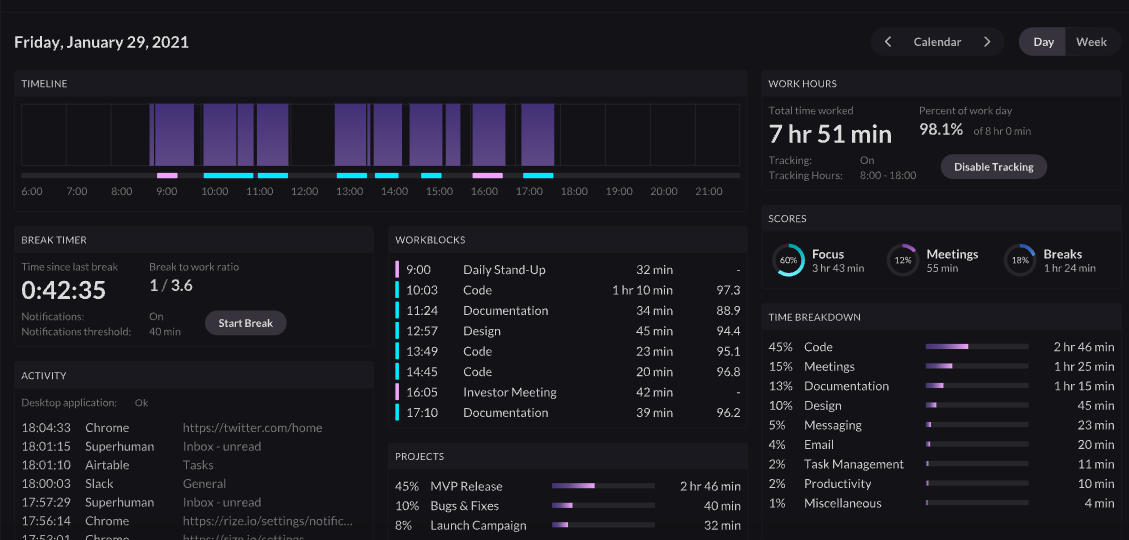Click the previous date left chevron
This screenshot has width=1129, height=540.
(888, 42)
